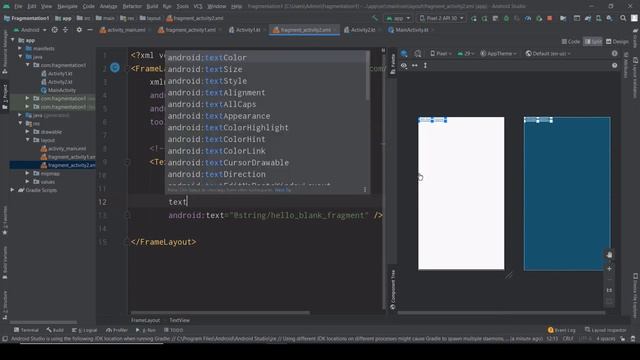
Task: Click the class gutter icon on line 2
Action: 115,68
